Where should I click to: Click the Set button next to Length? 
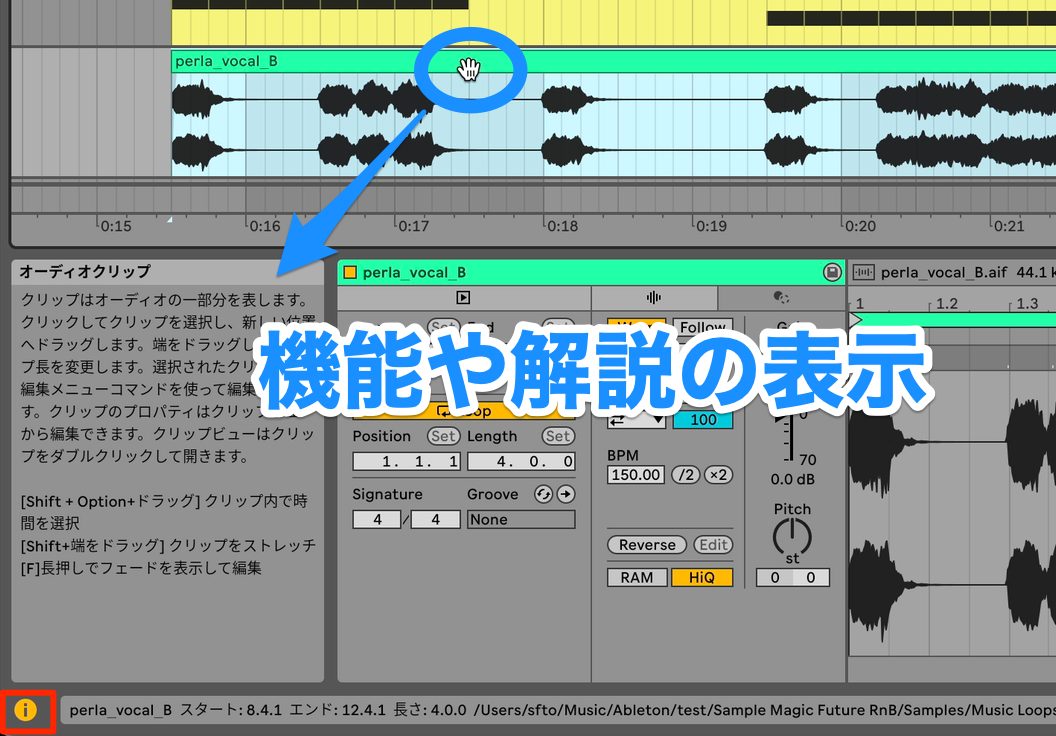(558, 436)
